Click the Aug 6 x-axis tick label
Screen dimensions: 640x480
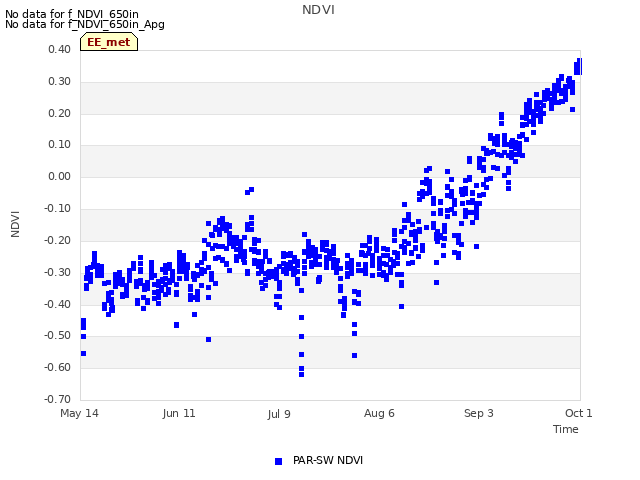tap(379, 413)
